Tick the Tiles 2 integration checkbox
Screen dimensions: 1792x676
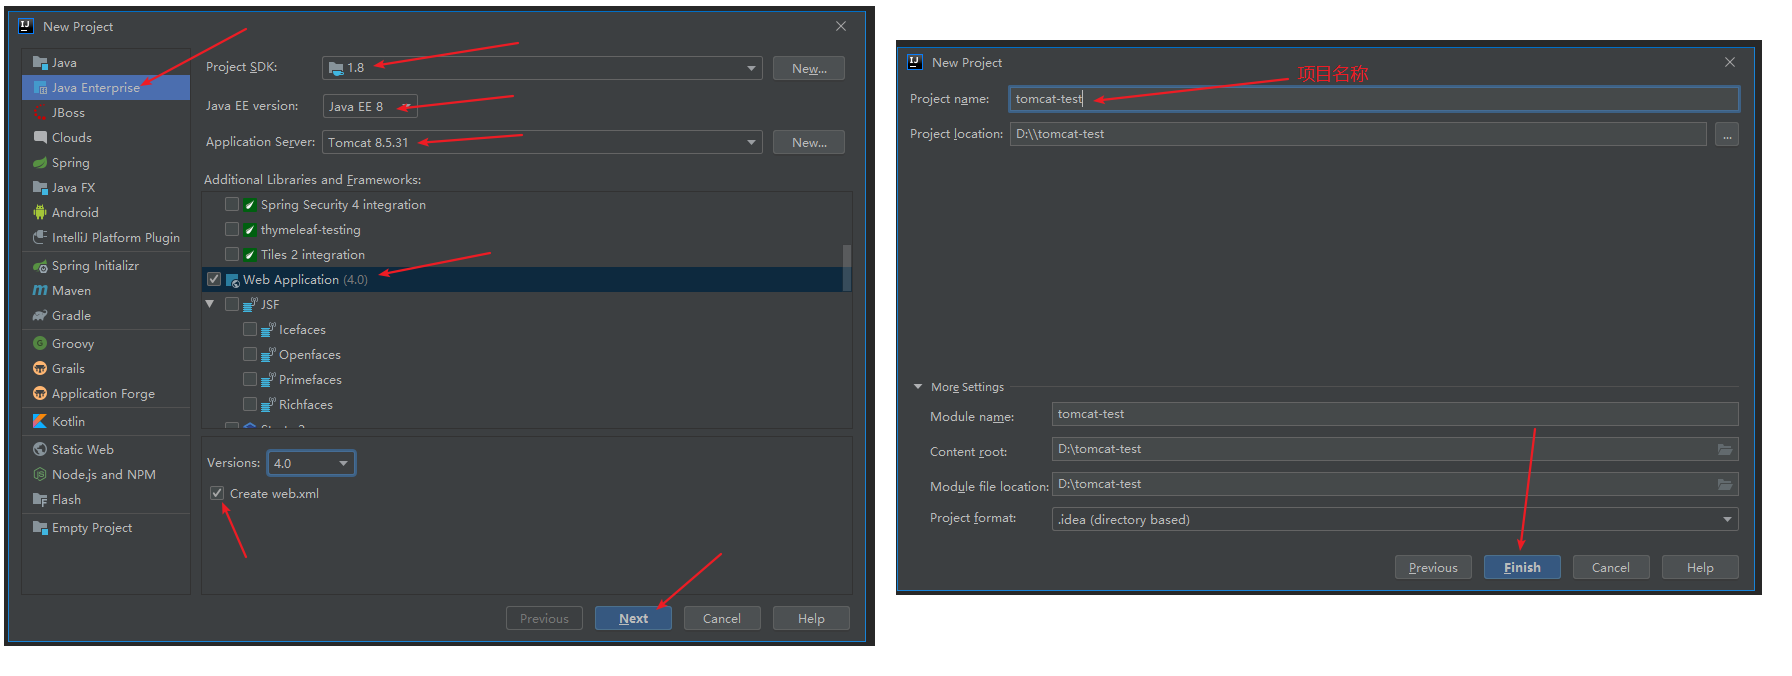coord(232,254)
